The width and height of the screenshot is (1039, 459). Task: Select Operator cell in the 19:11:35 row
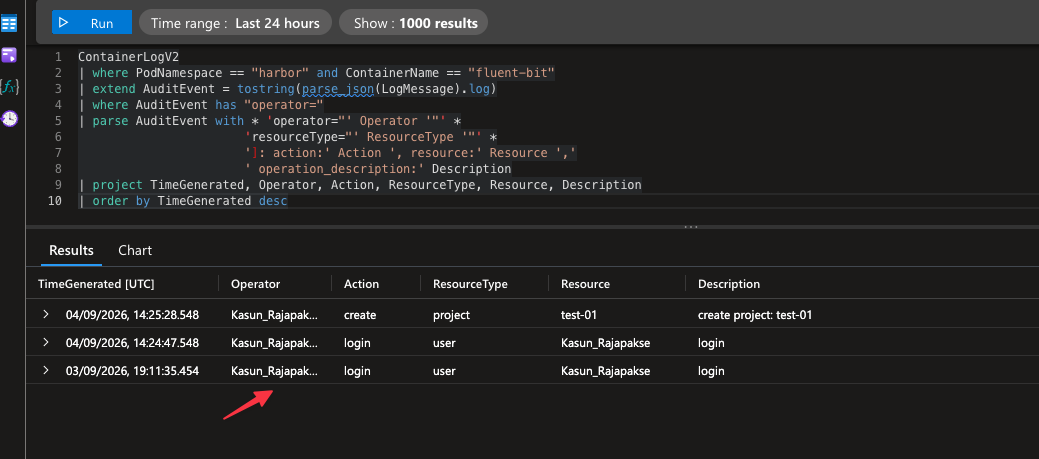[x=274, y=371]
